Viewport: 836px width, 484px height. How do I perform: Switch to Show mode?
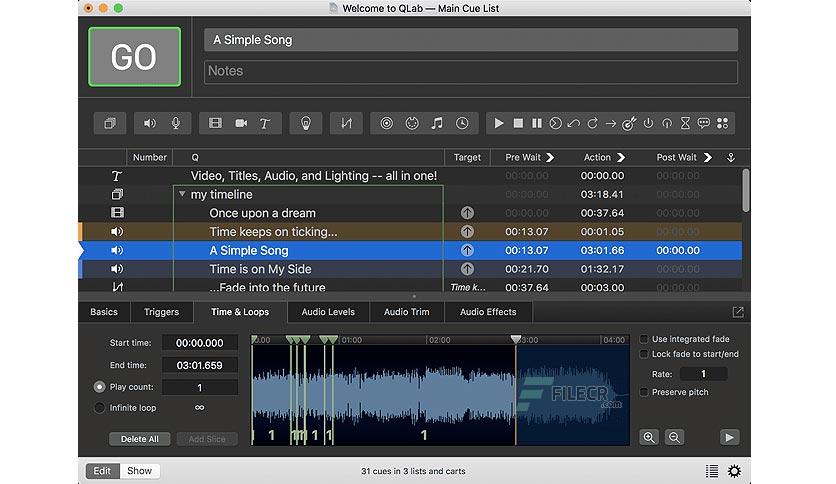(x=140, y=471)
